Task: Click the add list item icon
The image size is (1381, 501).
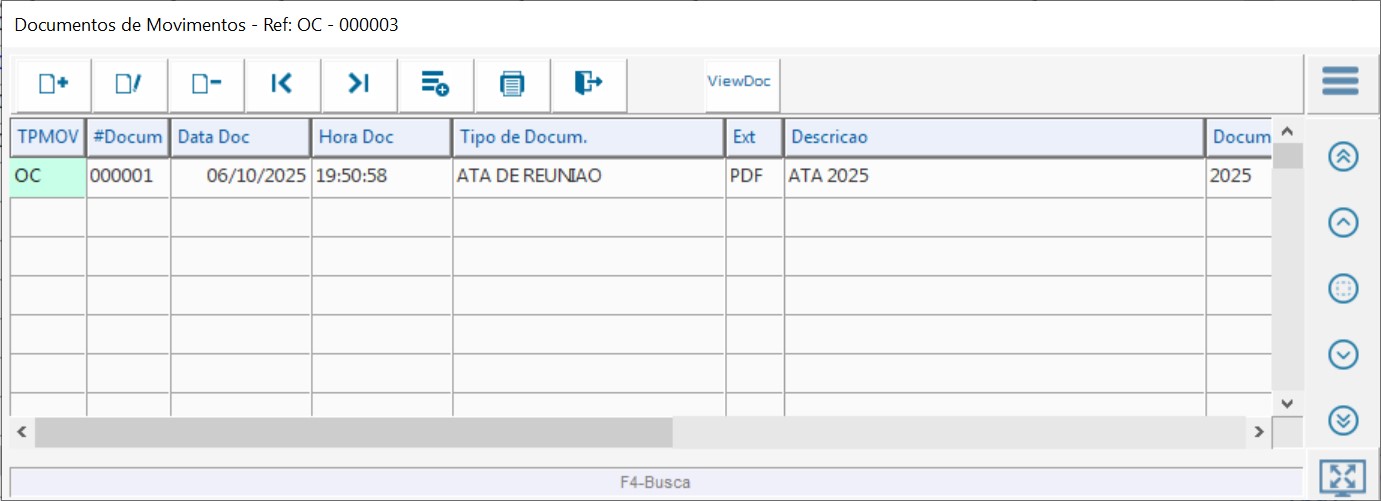Action: pyautogui.click(x=435, y=84)
